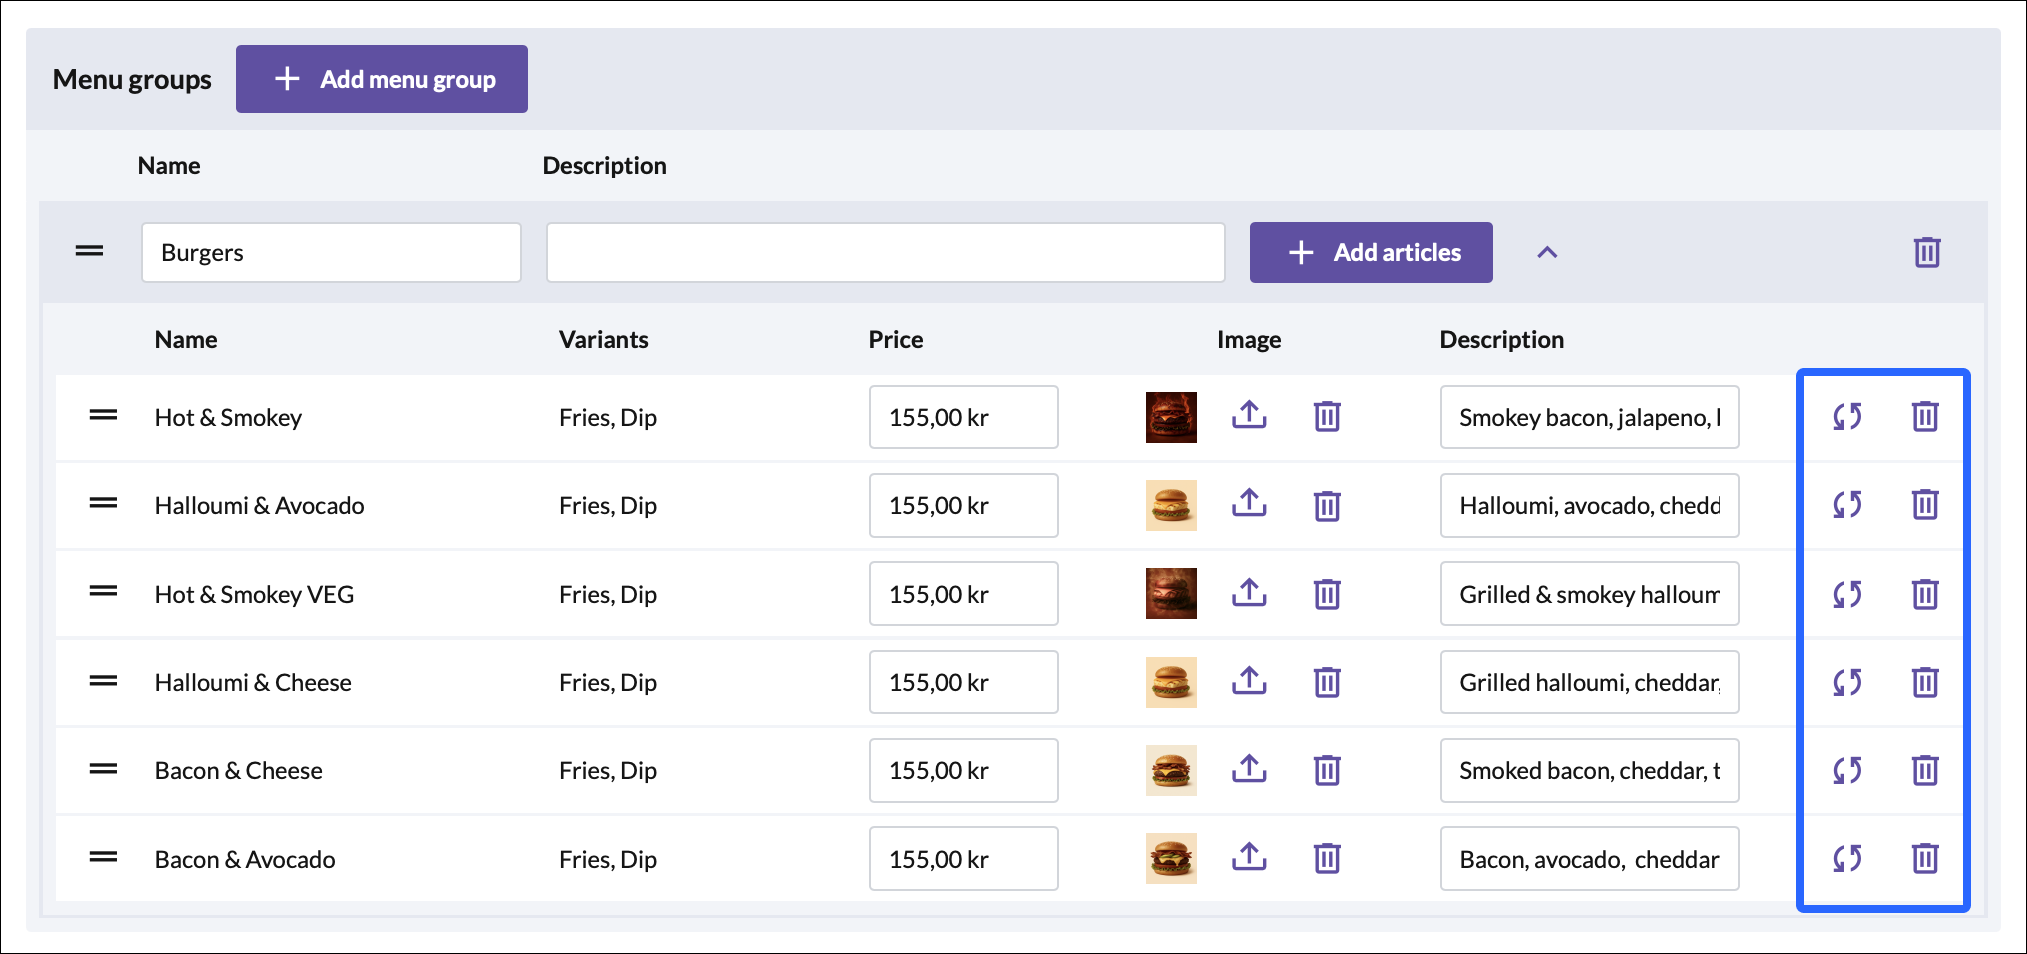Collapse the Burgers menu group
The image size is (2027, 954).
[1547, 252]
